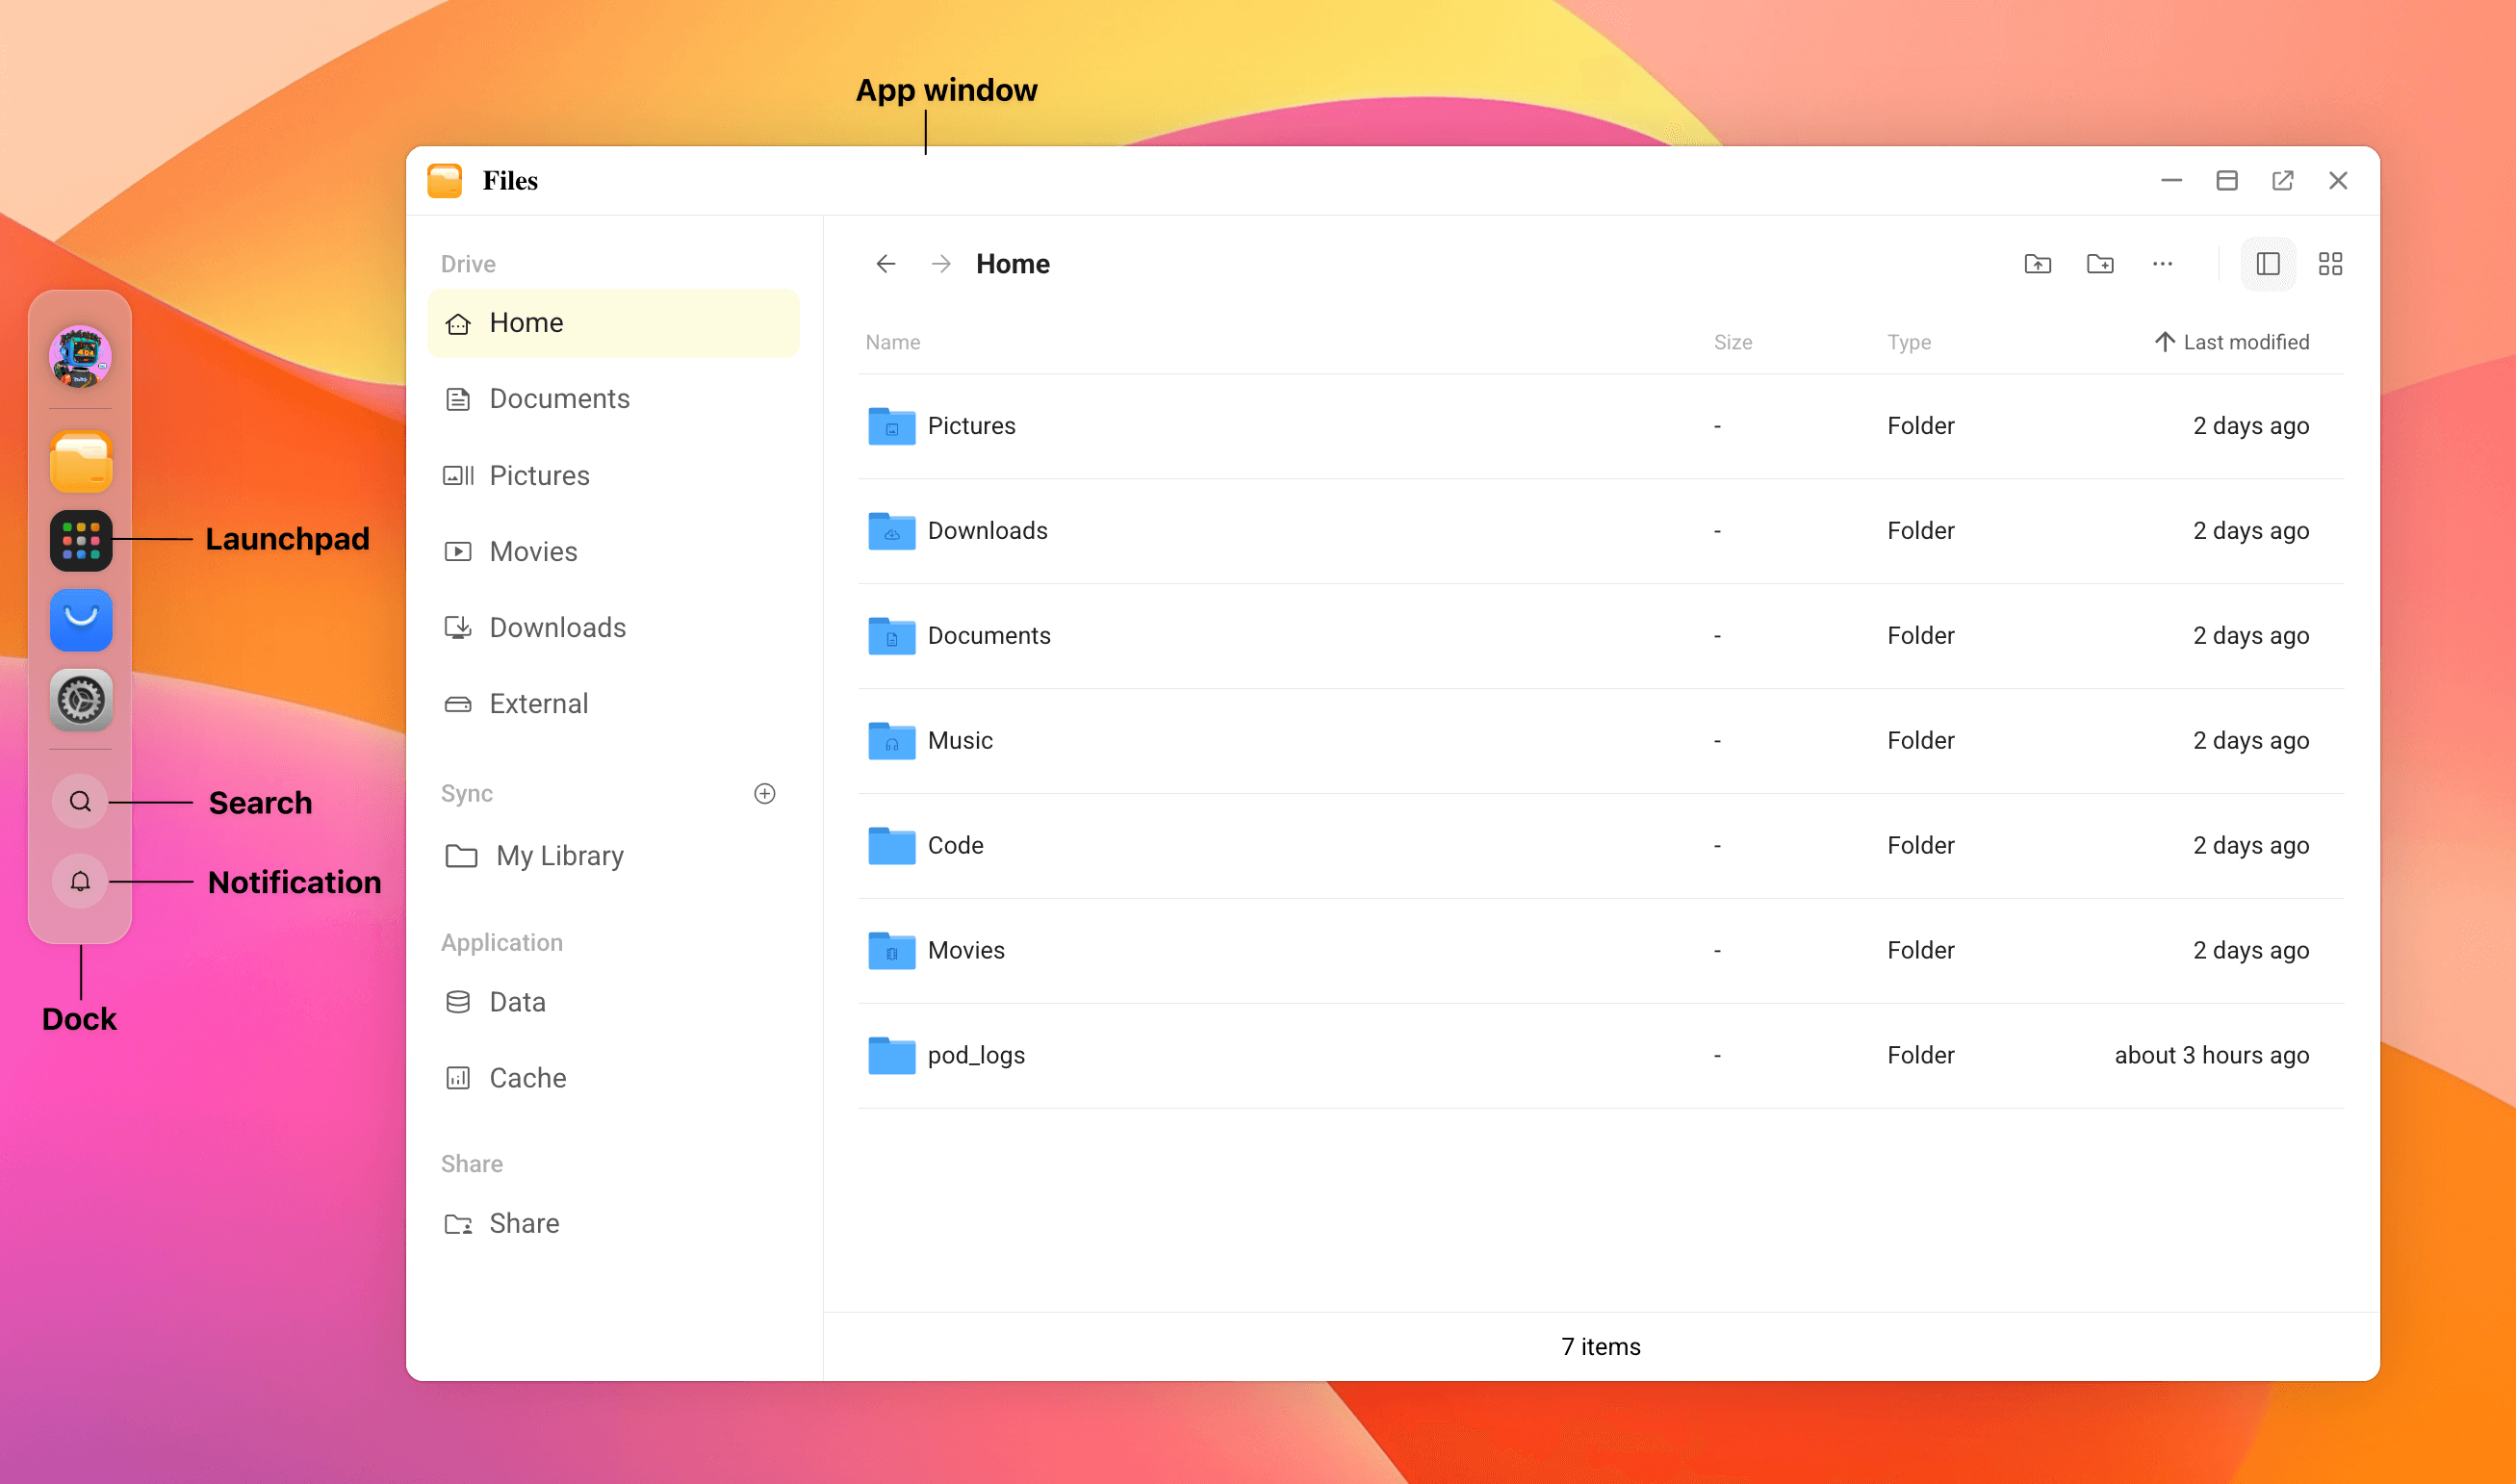Click the upload folder icon in toolbar

coord(2037,264)
